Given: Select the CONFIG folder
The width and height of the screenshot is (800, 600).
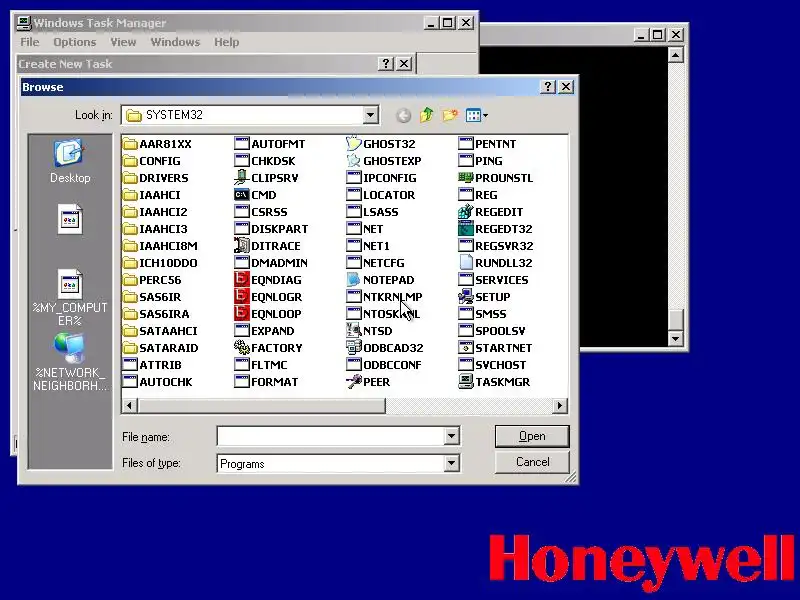Looking at the screenshot, I should point(152,161).
